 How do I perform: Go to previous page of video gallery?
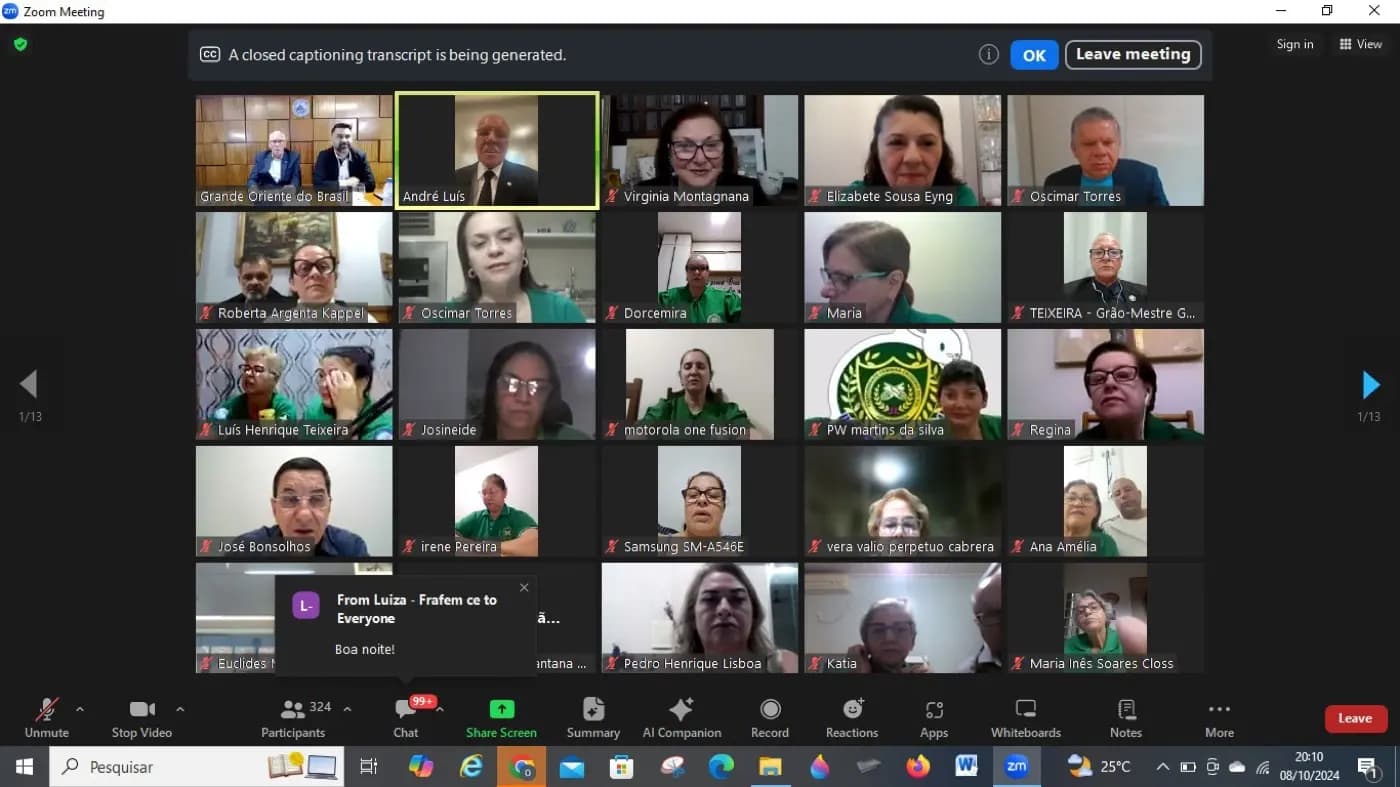(x=28, y=384)
